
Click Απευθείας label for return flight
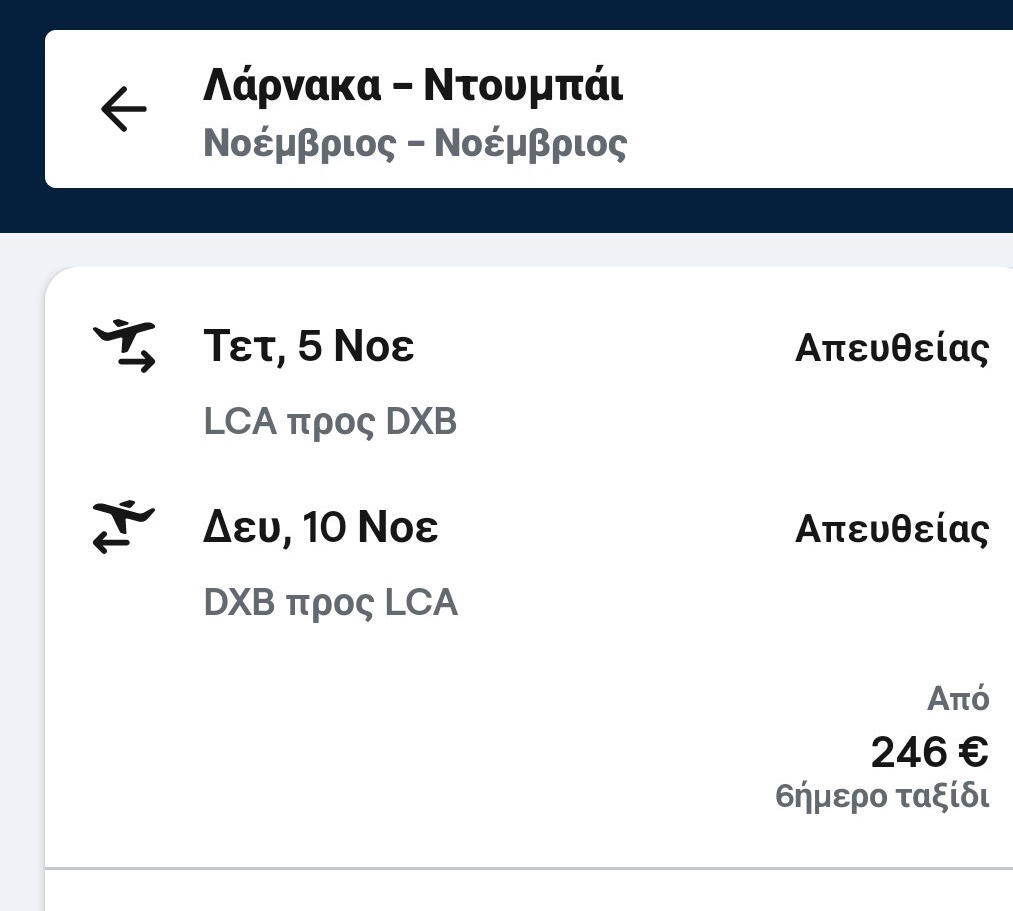click(x=891, y=529)
